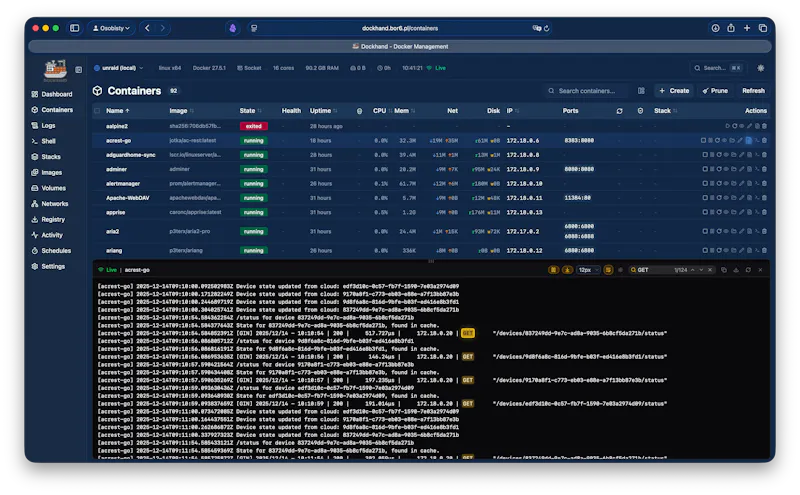The image size is (800, 495).
Task: Open a new browser tab with plus
Action: [x=747, y=29]
